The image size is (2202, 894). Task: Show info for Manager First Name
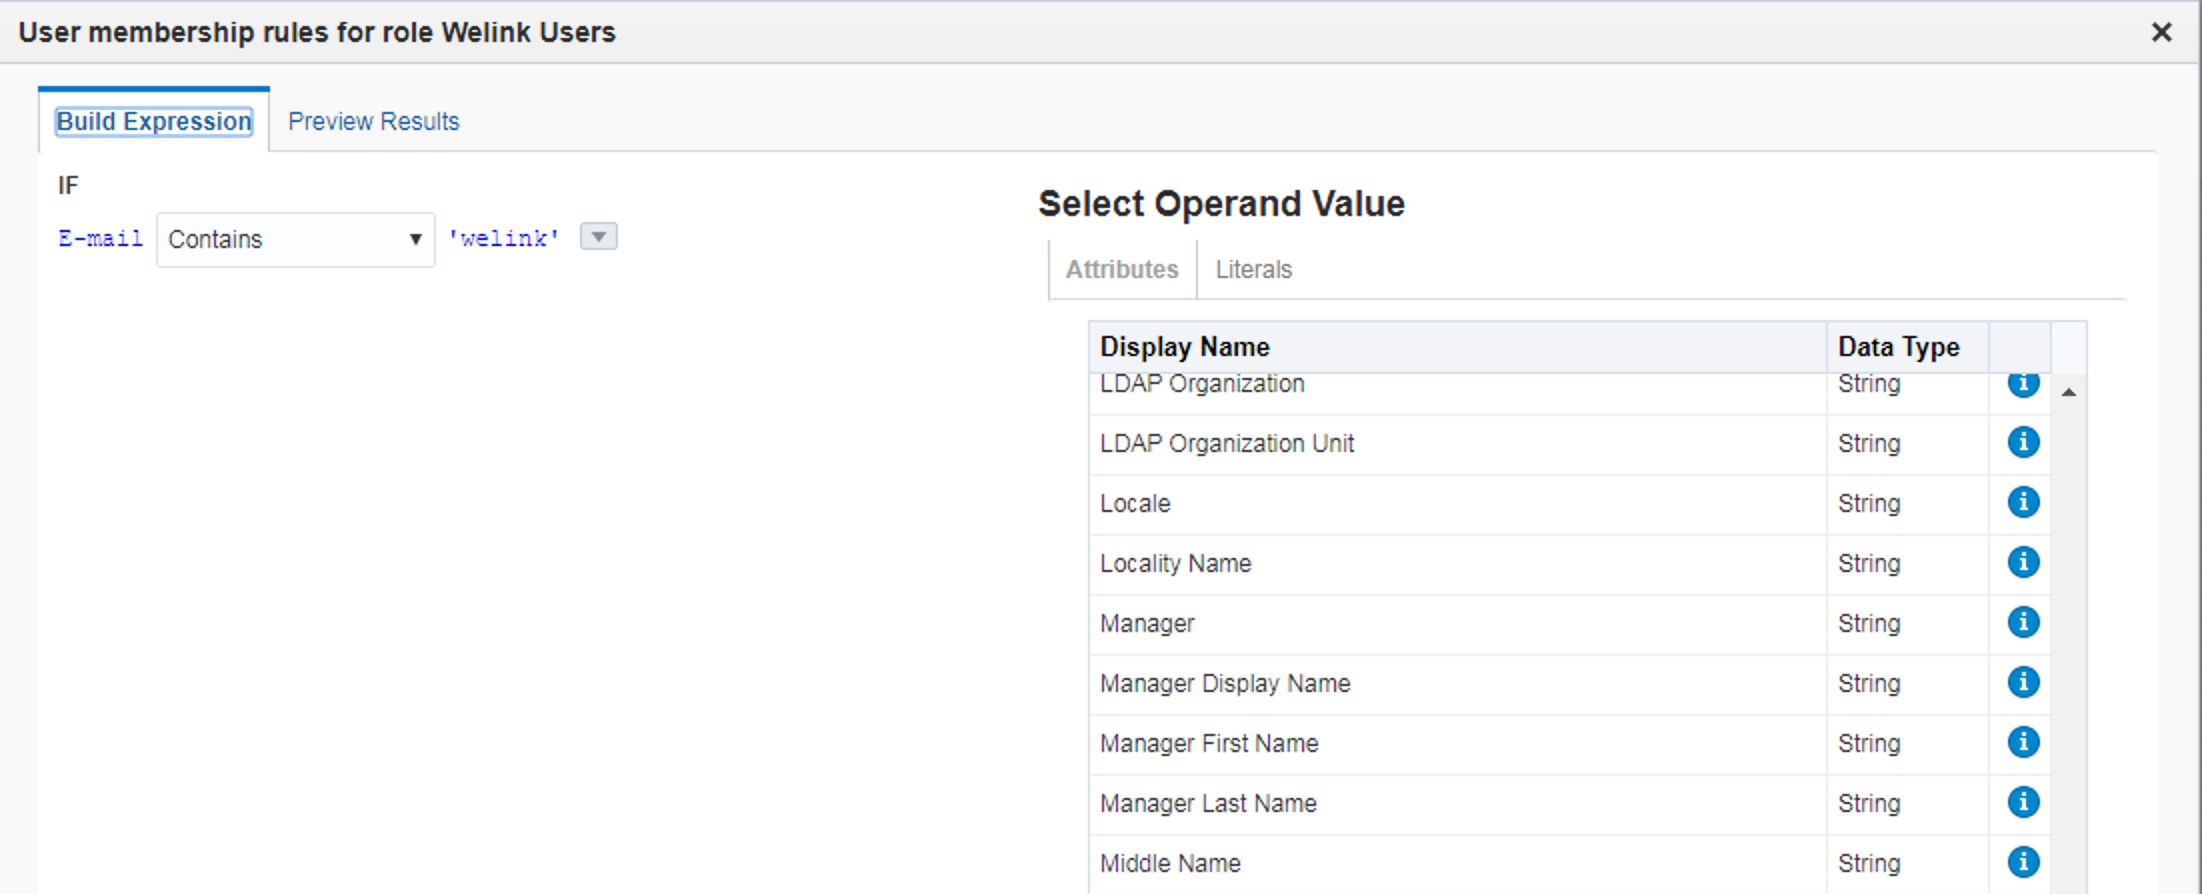2023,742
